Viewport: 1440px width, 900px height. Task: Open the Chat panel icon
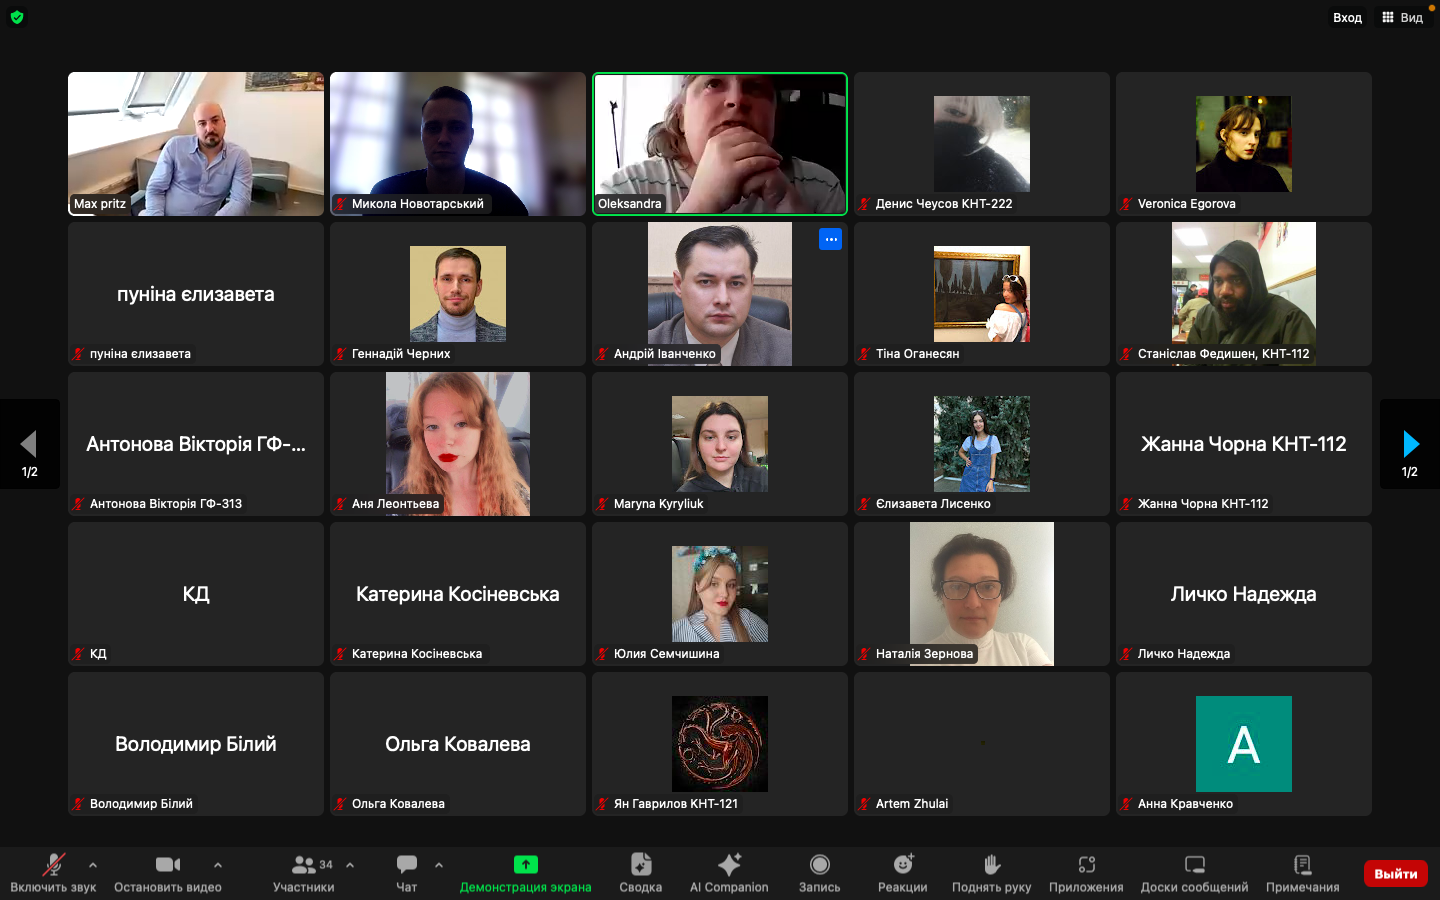[406, 866]
